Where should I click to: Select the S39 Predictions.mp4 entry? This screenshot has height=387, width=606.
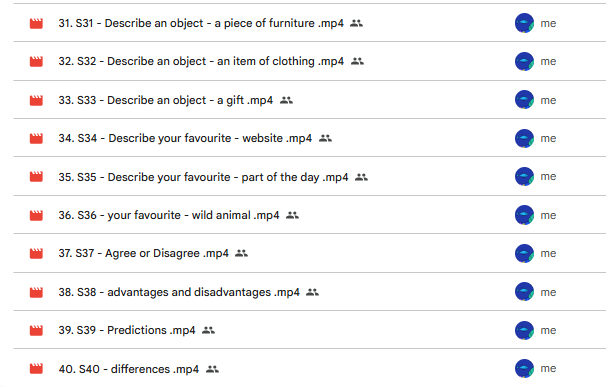pos(127,330)
